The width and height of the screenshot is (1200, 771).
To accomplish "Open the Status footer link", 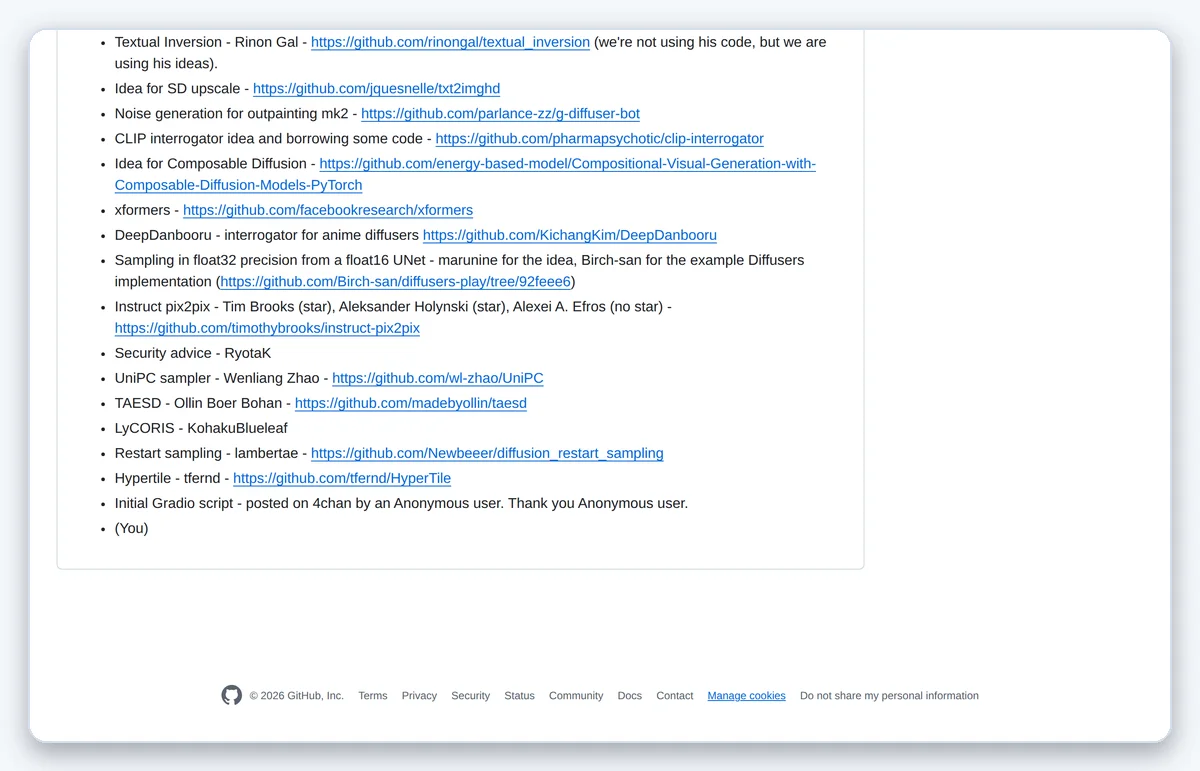I will point(519,696).
